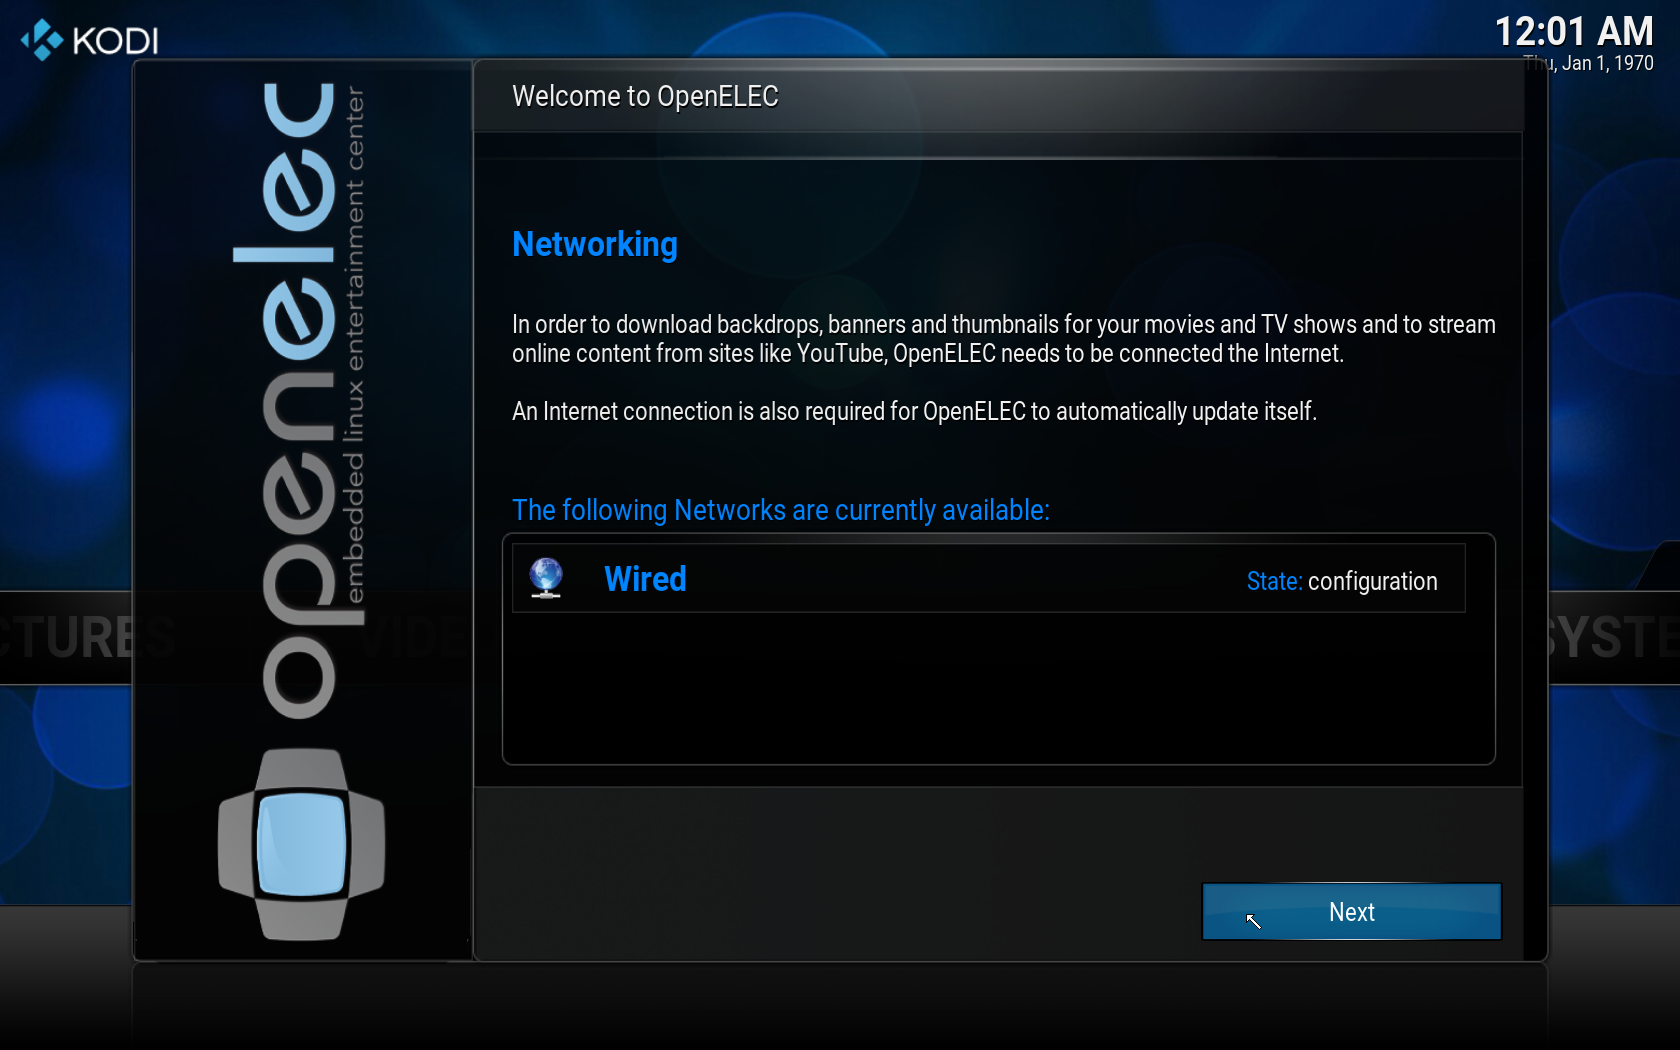Click 'The following Networks are currently available' label
This screenshot has width=1680, height=1050.
click(x=781, y=510)
